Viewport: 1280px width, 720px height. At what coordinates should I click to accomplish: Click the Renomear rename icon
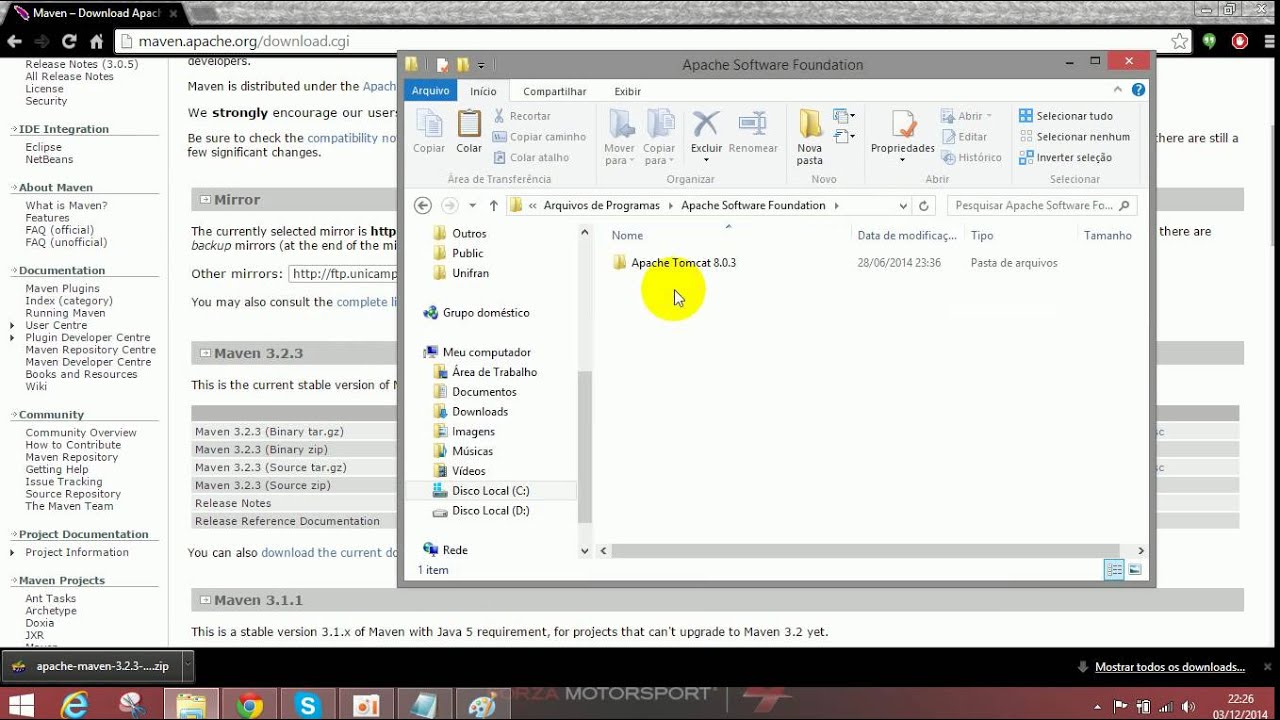tap(753, 131)
